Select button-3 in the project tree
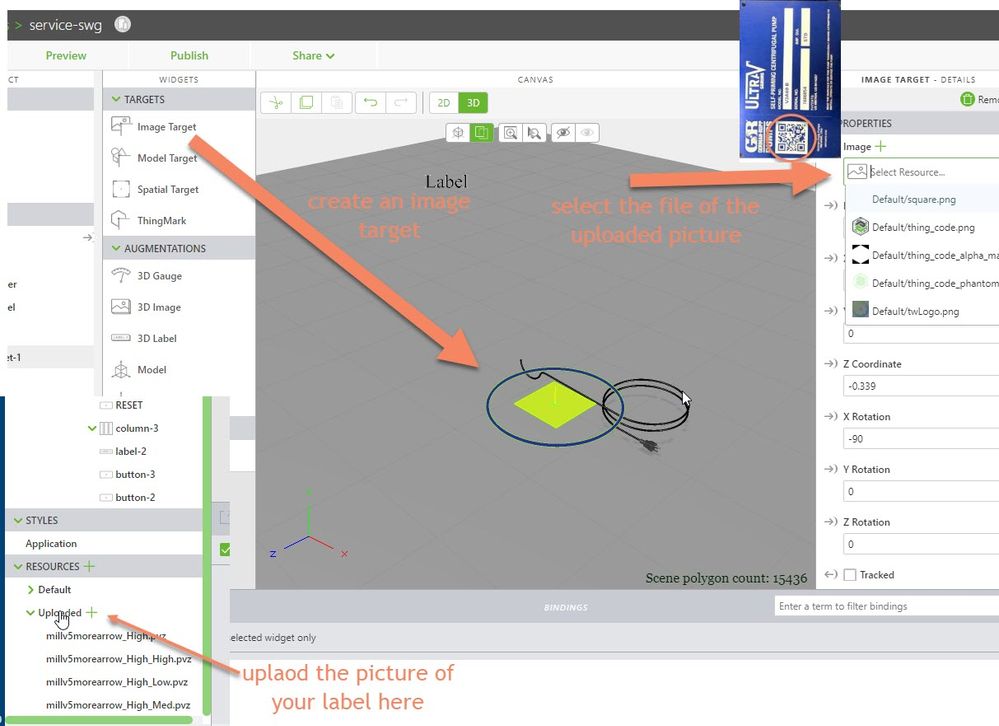 [135, 474]
